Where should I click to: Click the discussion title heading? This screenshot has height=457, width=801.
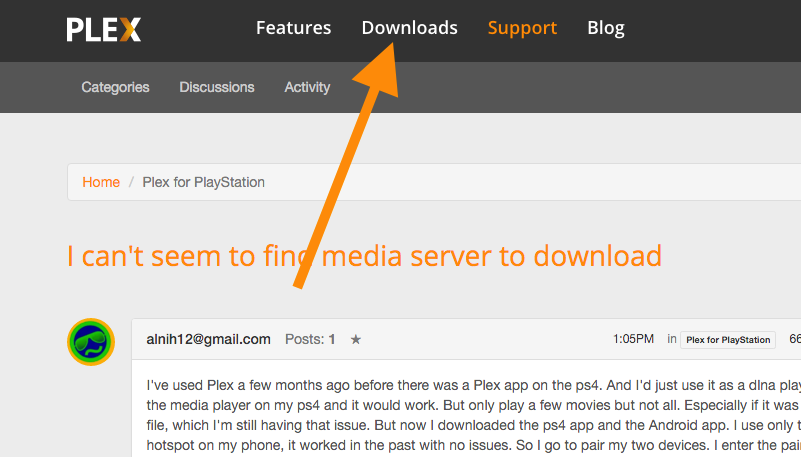364,256
